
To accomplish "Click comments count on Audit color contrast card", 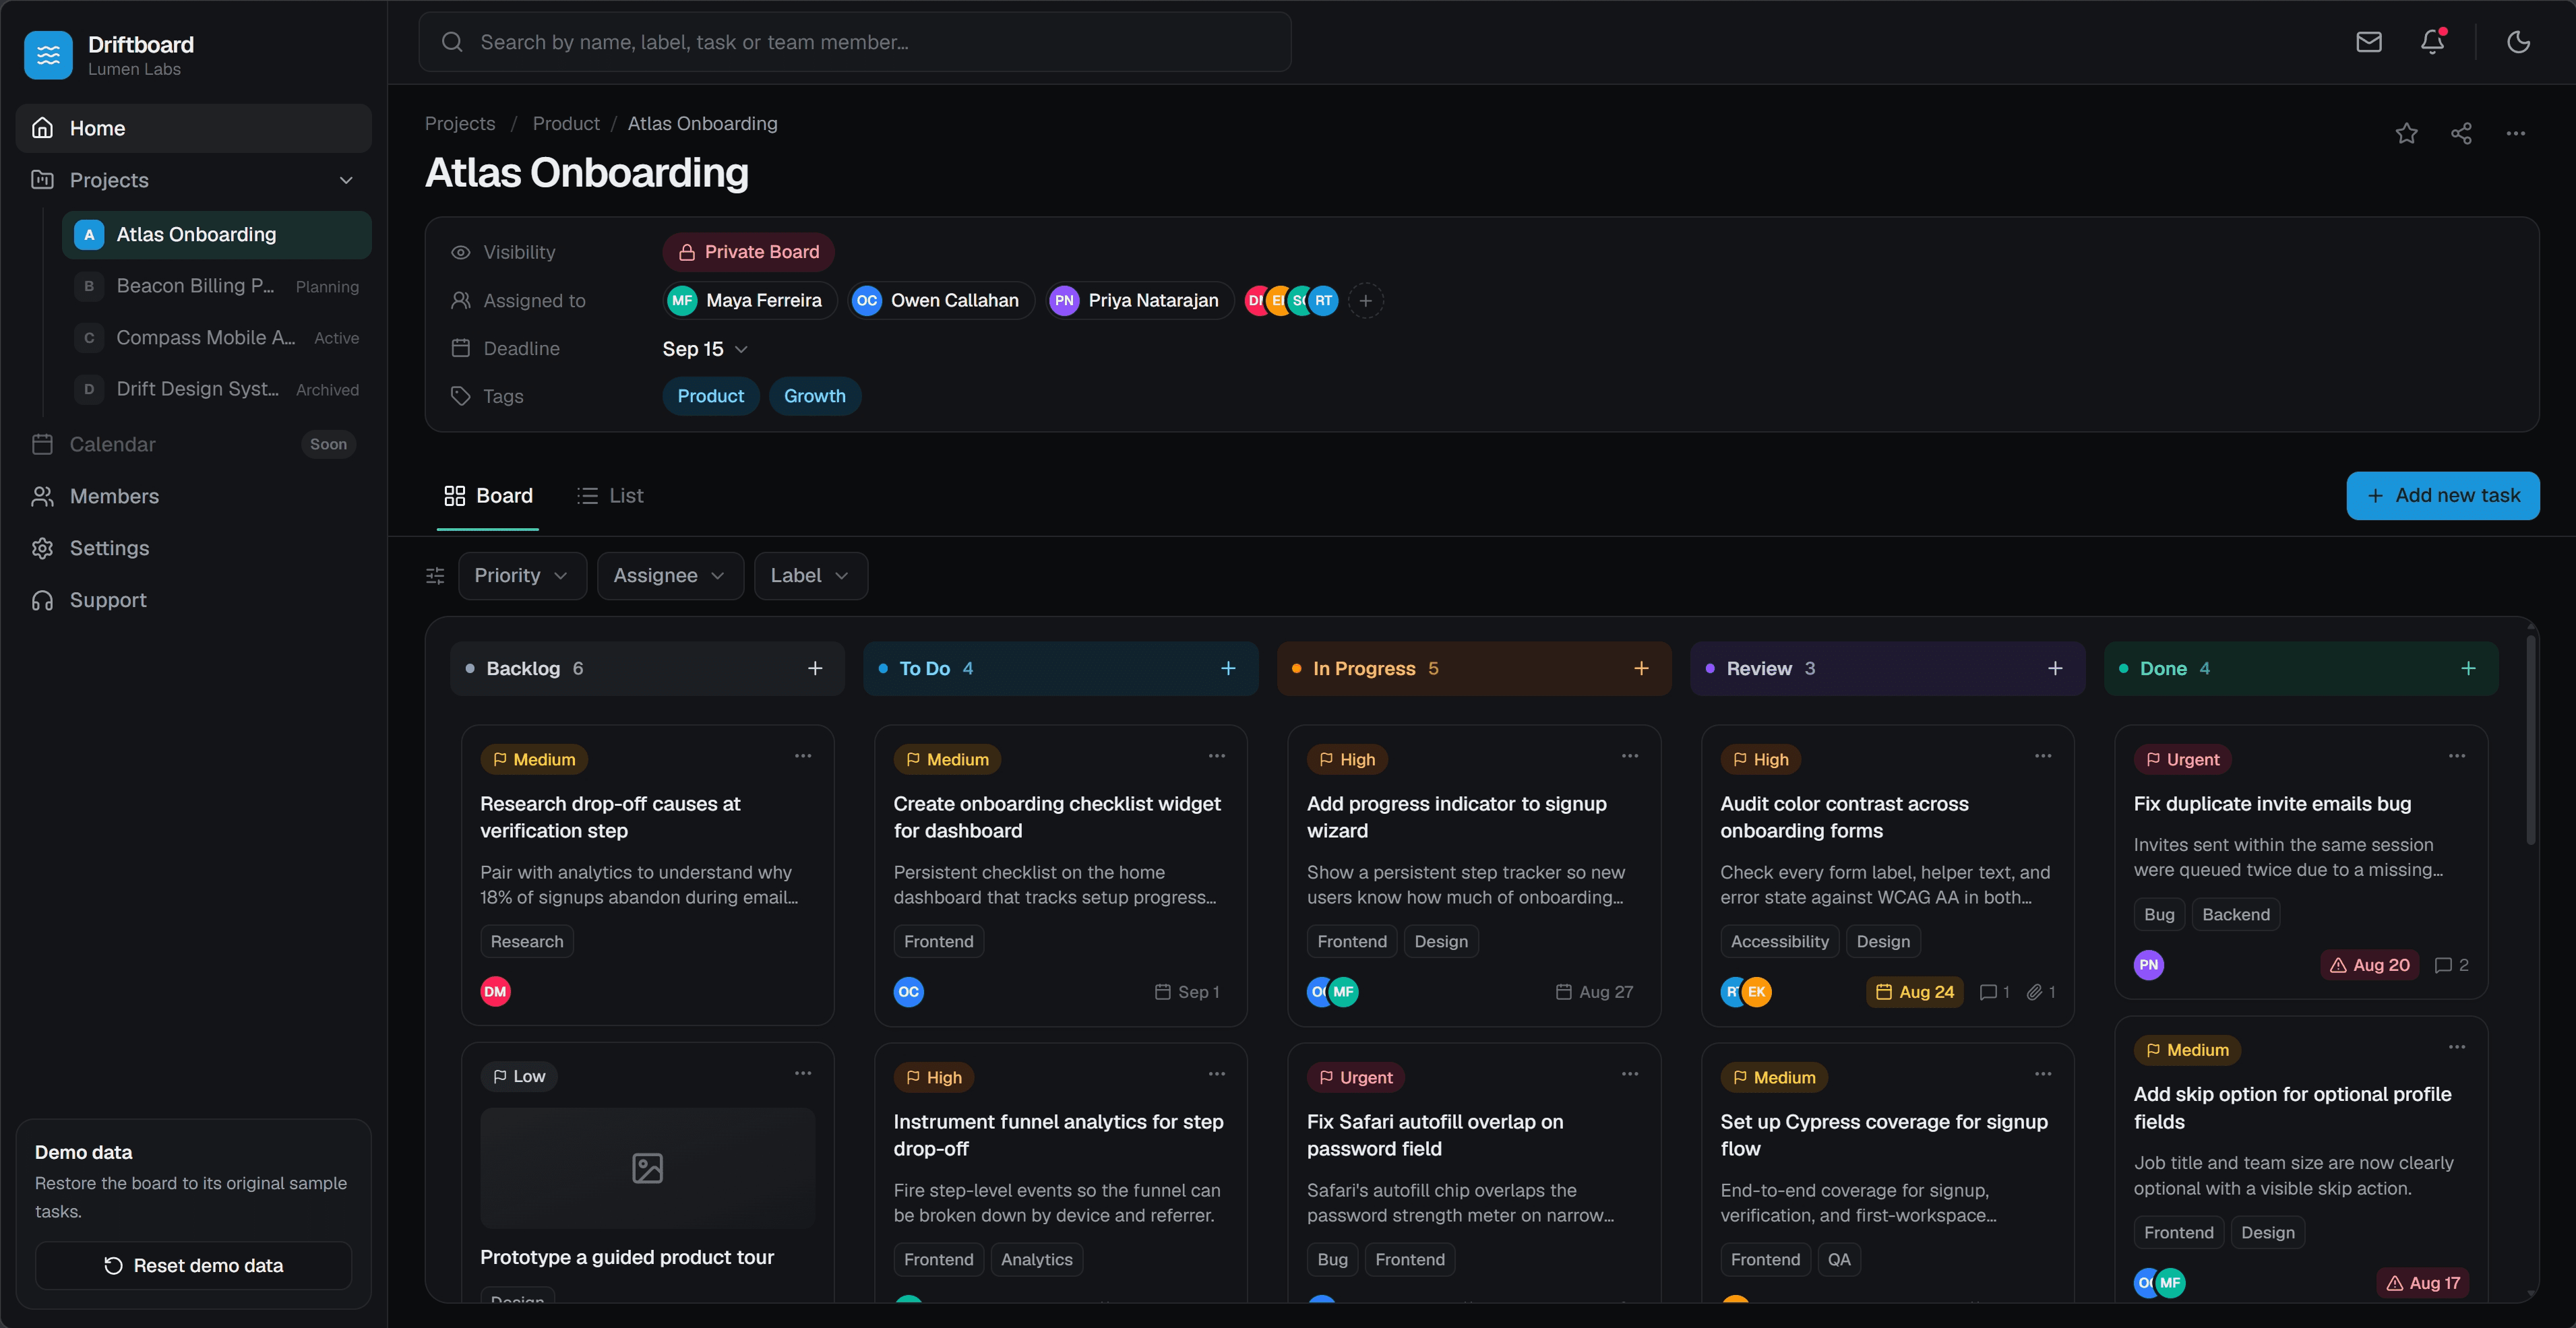I will coord(1995,992).
